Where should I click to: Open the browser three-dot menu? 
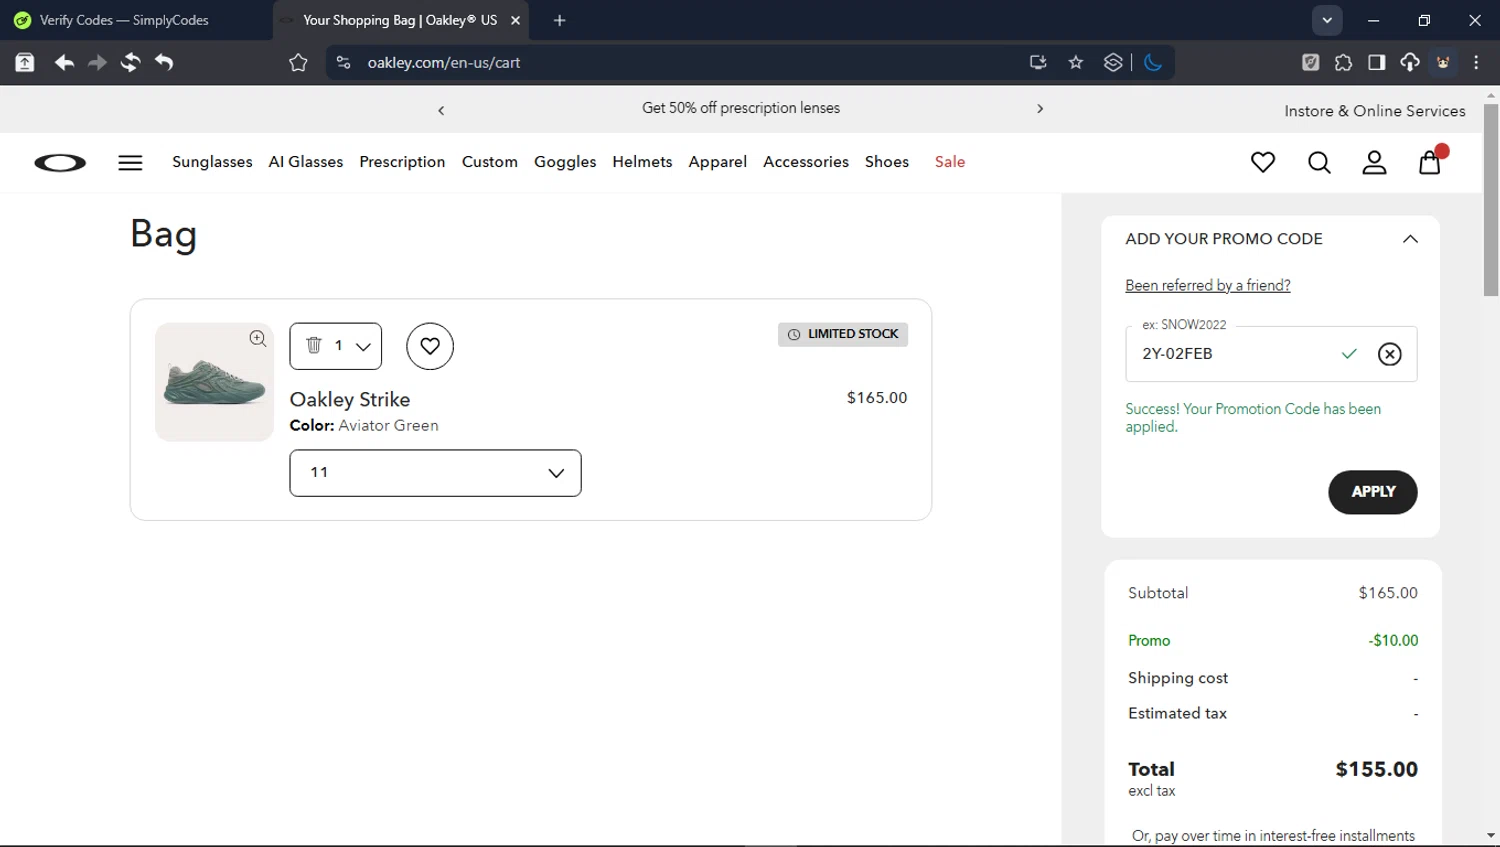pyautogui.click(x=1476, y=62)
